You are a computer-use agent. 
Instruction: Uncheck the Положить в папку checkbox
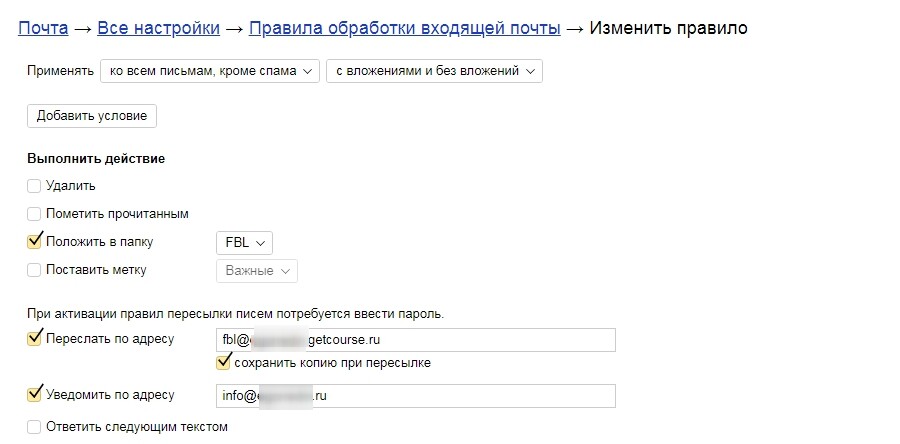pos(35,242)
